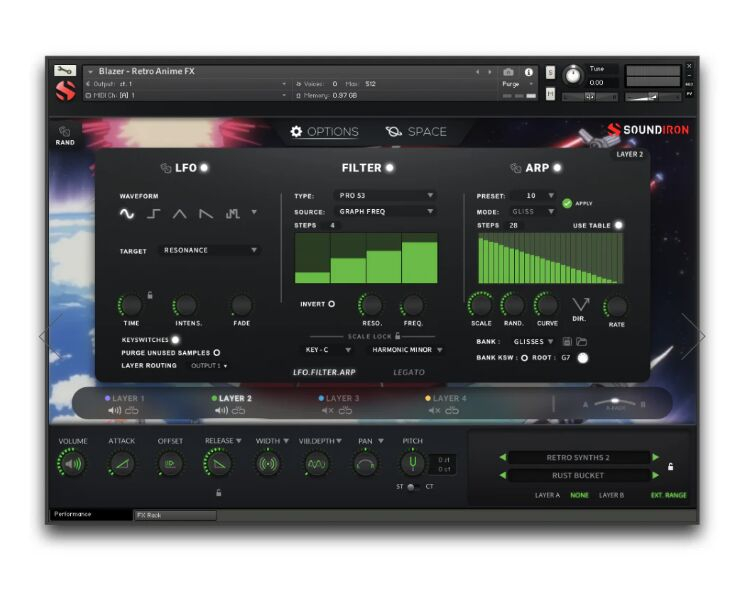This screenshot has width=729, height=599.
Task: Expand the Harmonic Minor scale dropdown
Action: (403, 350)
